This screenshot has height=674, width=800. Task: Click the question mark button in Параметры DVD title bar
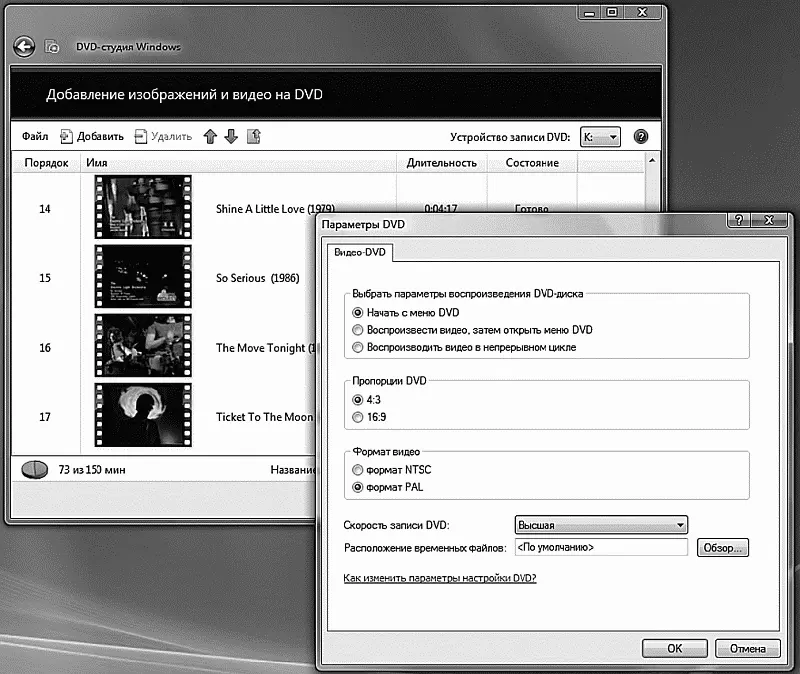(x=738, y=220)
